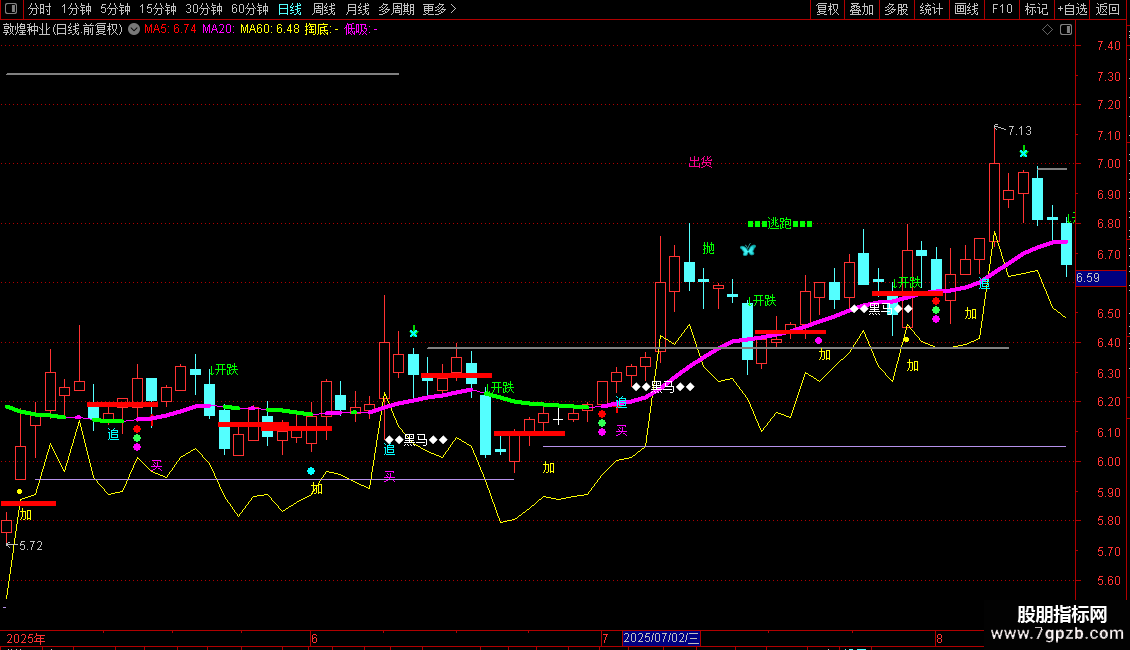This screenshot has width=1130, height=650.
Task: Click the 5.72 low price label
Action: 31,546
